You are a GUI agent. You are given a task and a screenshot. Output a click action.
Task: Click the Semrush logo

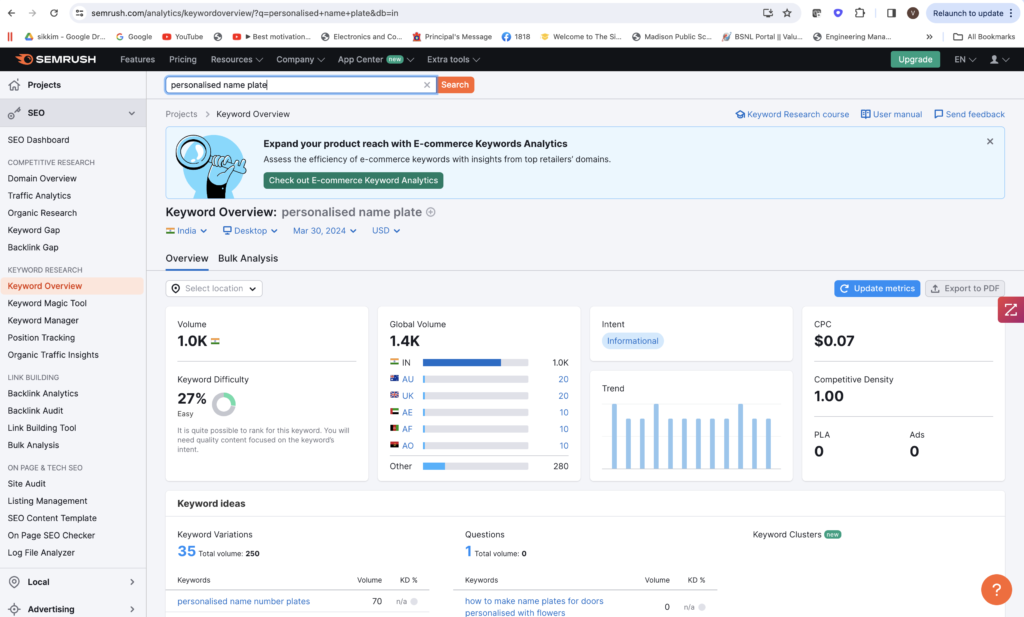[56, 59]
